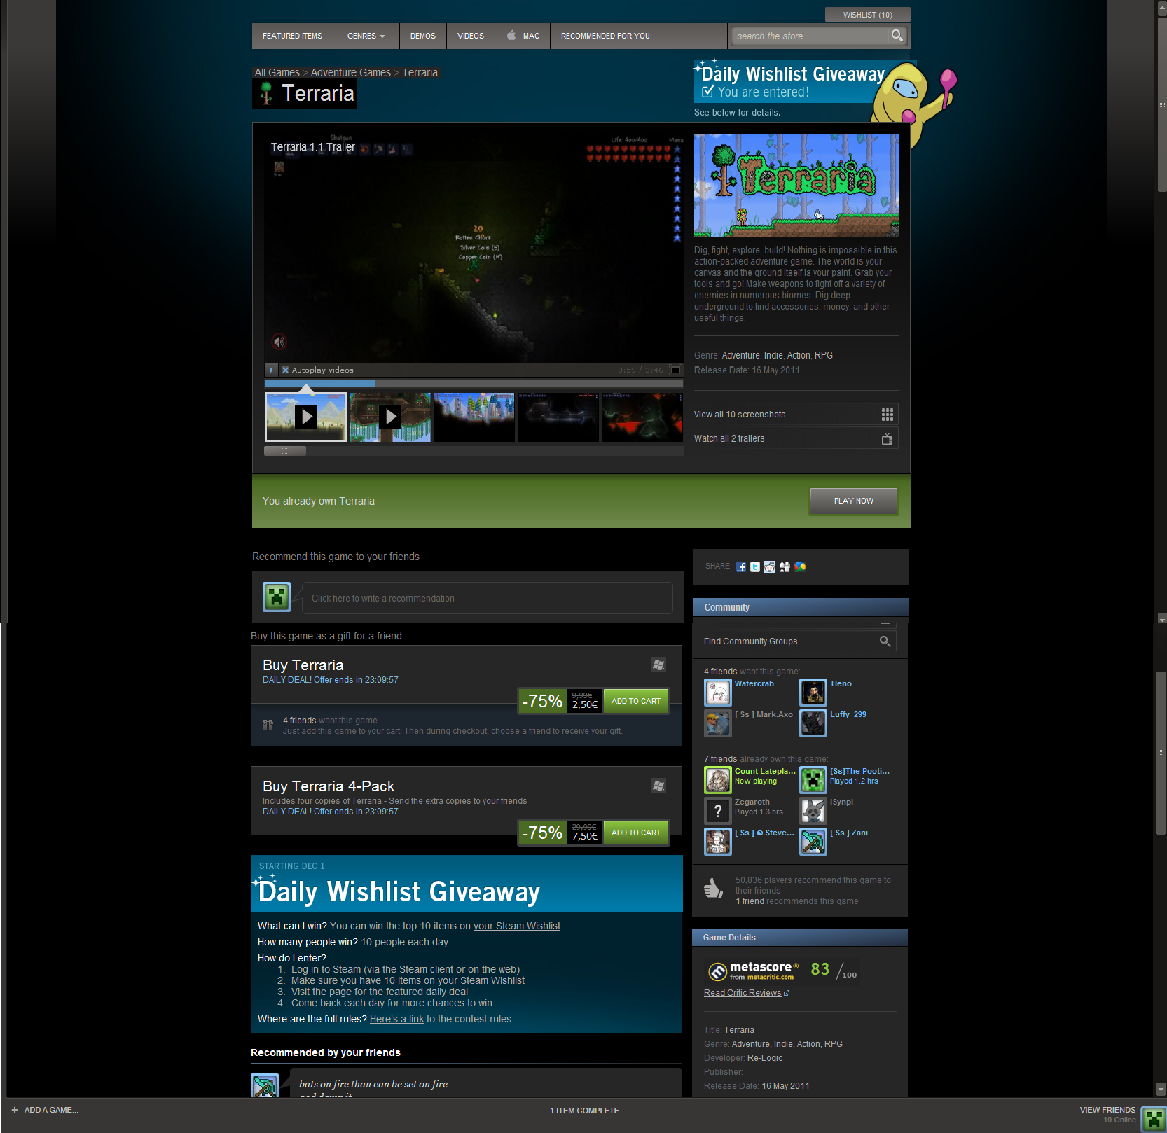Go to the Demos section
This screenshot has height=1133, width=1167.
pyautogui.click(x=423, y=36)
